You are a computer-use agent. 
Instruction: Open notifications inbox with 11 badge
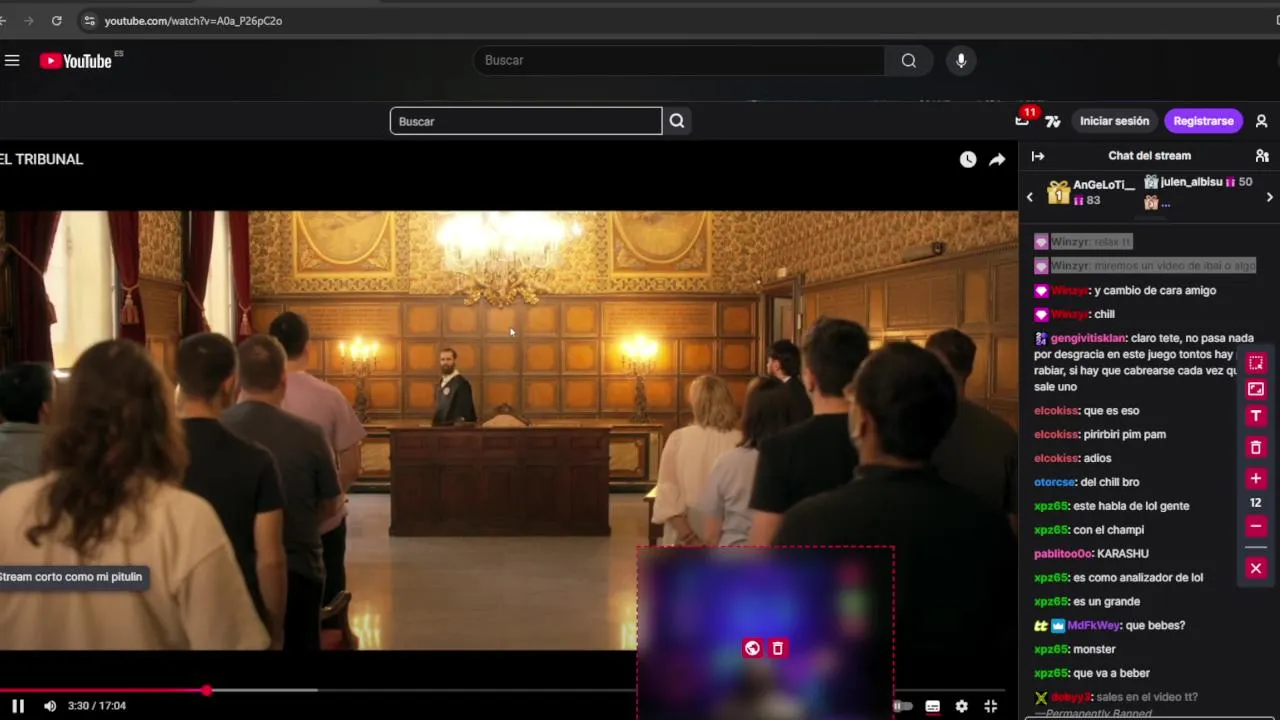1022,121
